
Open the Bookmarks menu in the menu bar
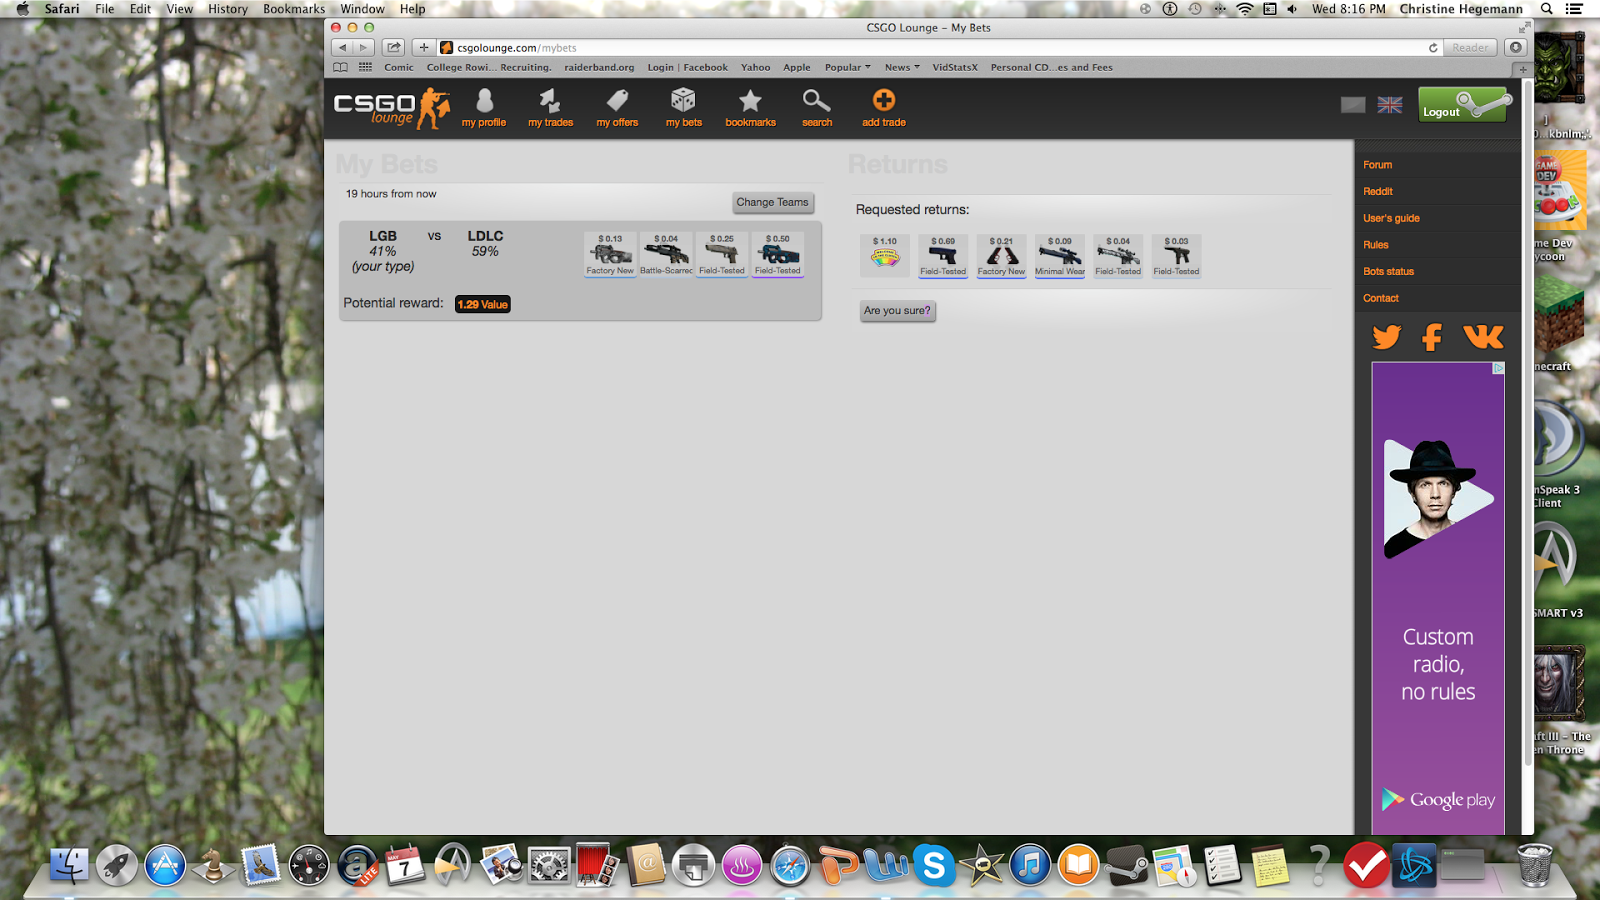point(294,9)
